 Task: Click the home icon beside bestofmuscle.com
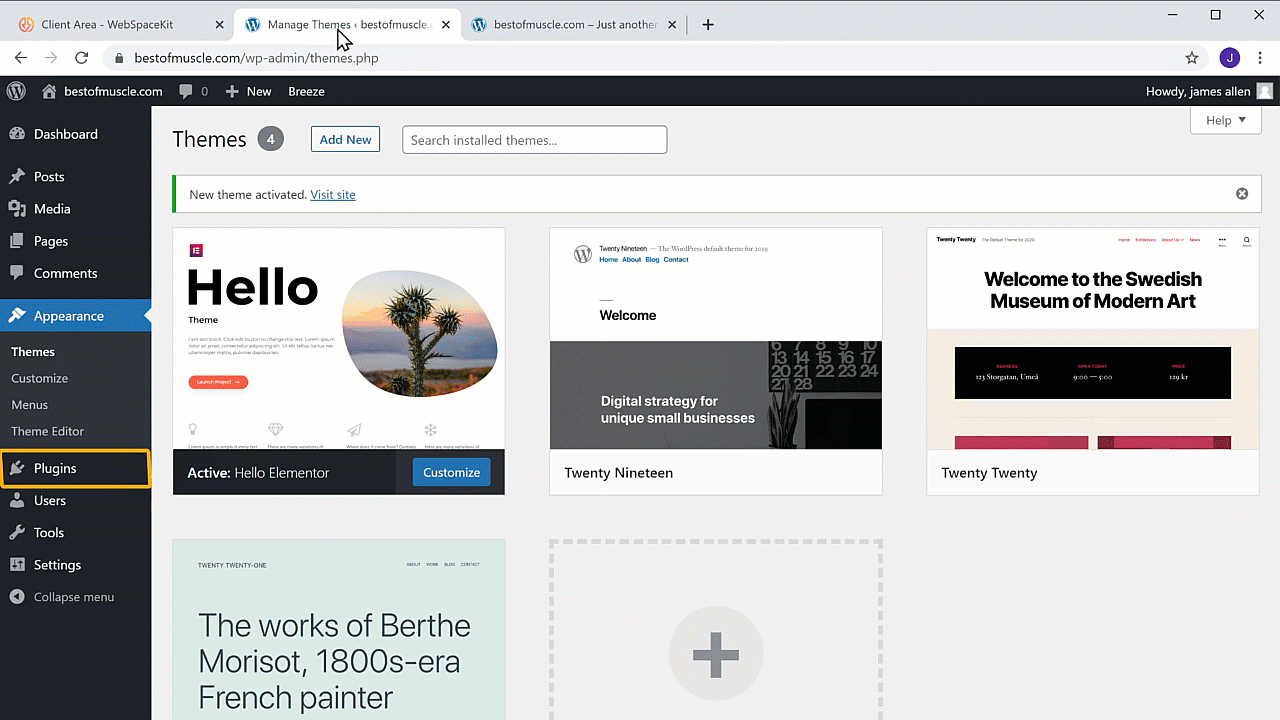(x=49, y=91)
